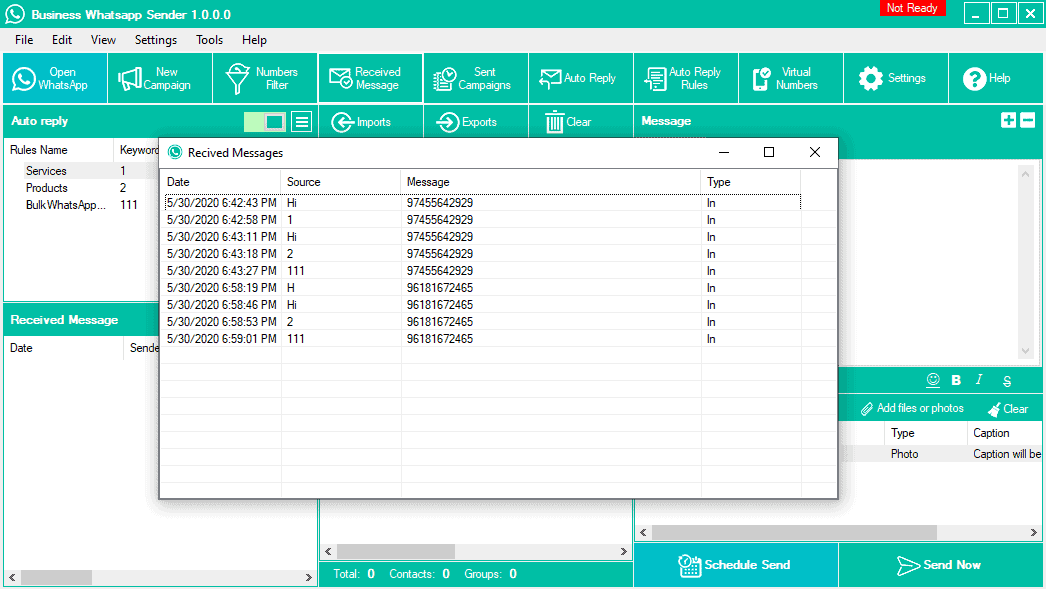Open the View menu

pos(103,40)
